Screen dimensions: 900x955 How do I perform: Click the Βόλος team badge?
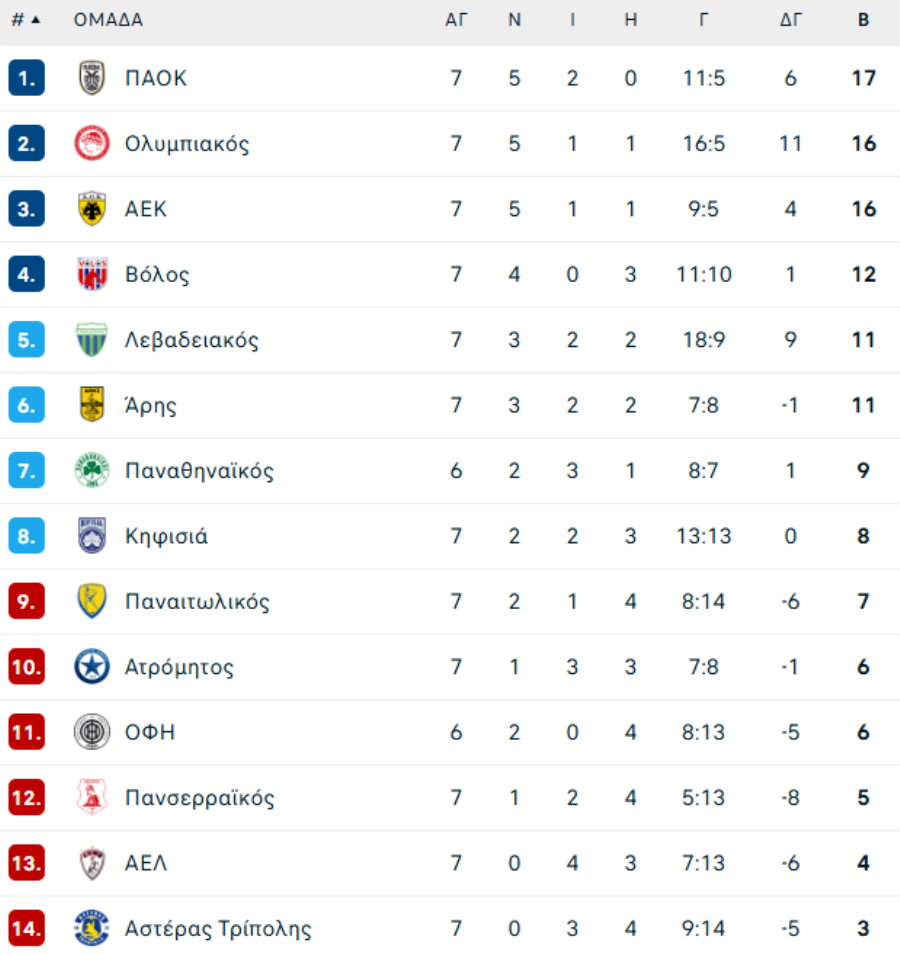coord(92,275)
